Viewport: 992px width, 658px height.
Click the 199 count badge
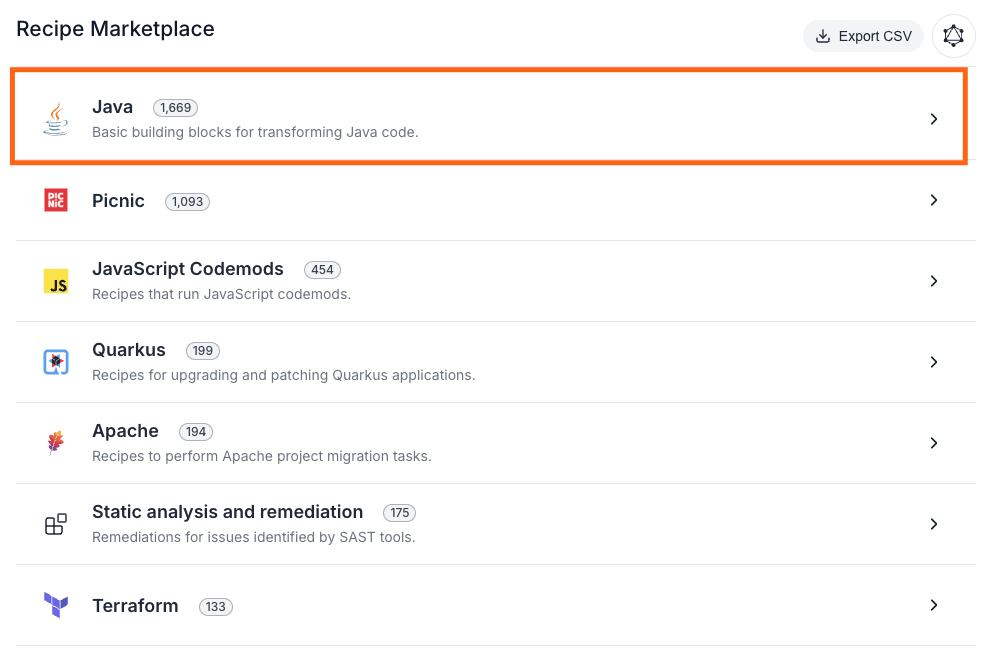(x=202, y=351)
